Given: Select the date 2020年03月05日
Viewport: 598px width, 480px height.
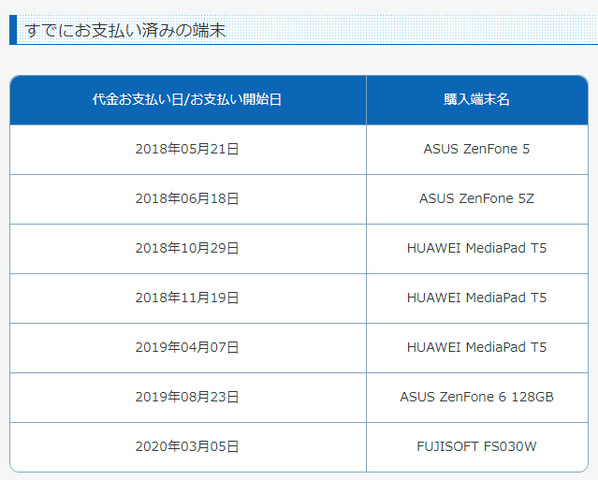Looking at the screenshot, I should [187, 446].
